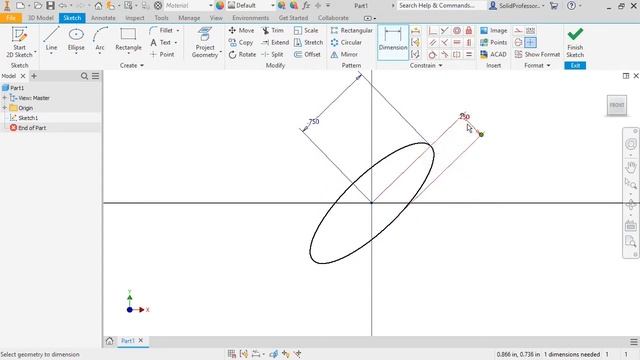Open the Fillet dropdown arrow
The width and height of the screenshot is (640, 360).
click(x=178, y=31)
